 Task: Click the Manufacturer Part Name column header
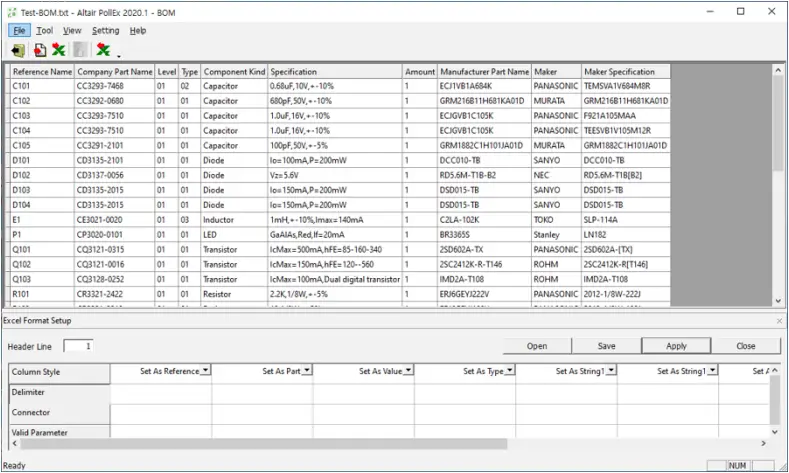tap(485, 72)
